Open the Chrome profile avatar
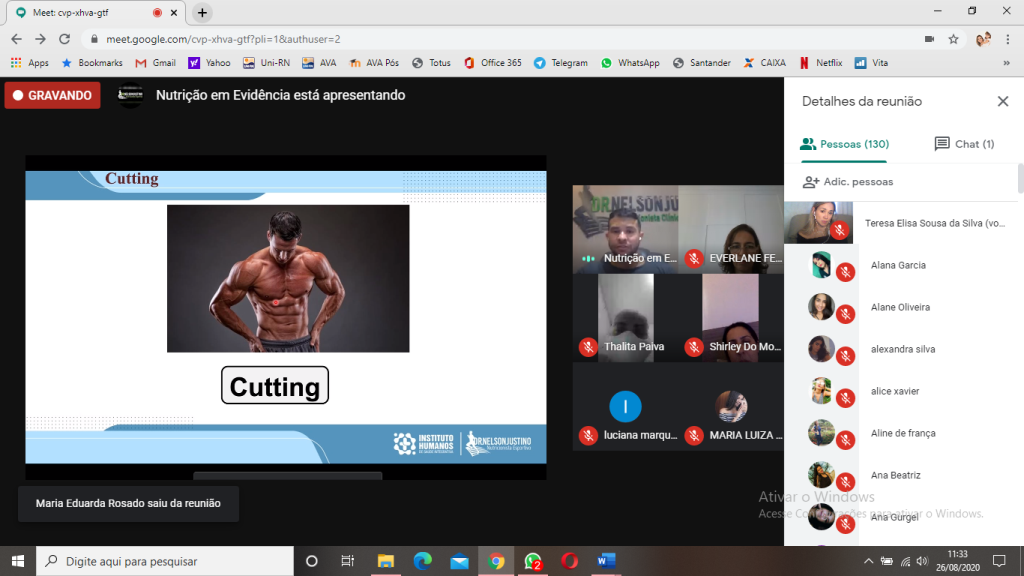The image size is (1024, 576). pyautogui.click(x=983, y=39)
